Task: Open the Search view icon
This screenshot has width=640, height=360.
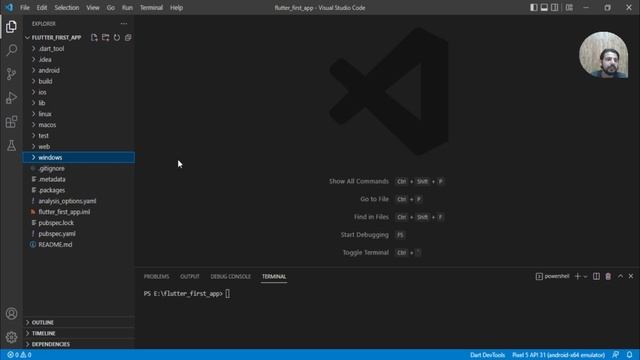Action: [11, 50]
